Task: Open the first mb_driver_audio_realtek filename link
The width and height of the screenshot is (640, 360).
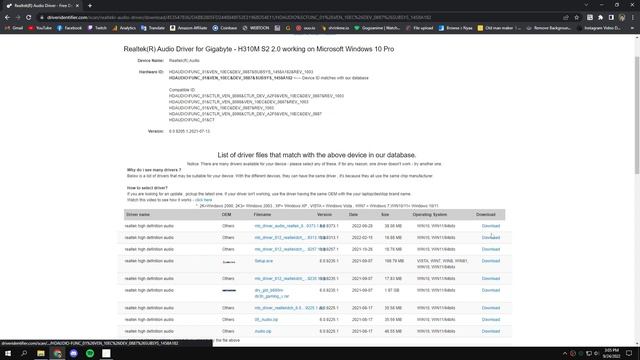Action: tap(286, 226)
